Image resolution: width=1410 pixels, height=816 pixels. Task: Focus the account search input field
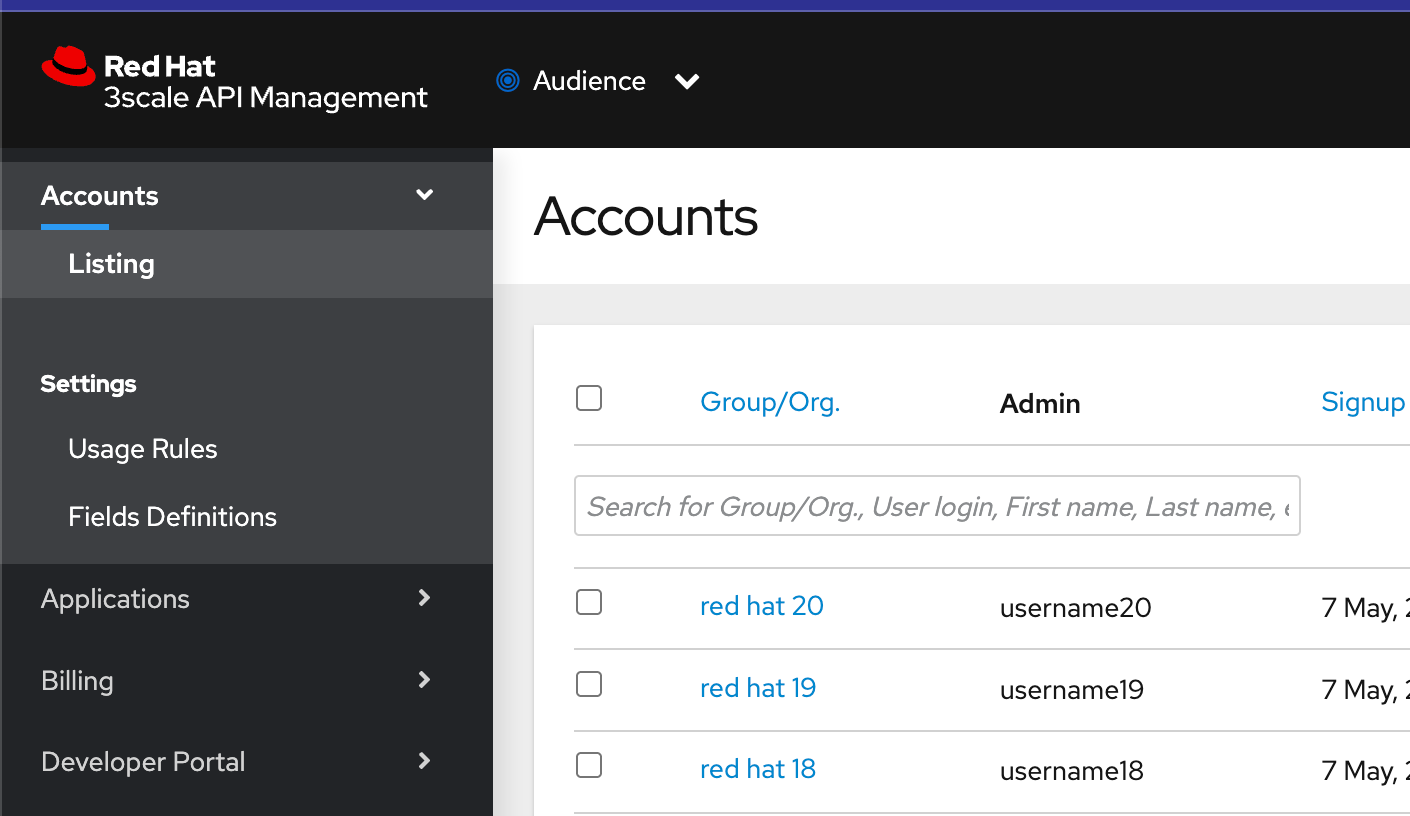[x=936, y=506]
